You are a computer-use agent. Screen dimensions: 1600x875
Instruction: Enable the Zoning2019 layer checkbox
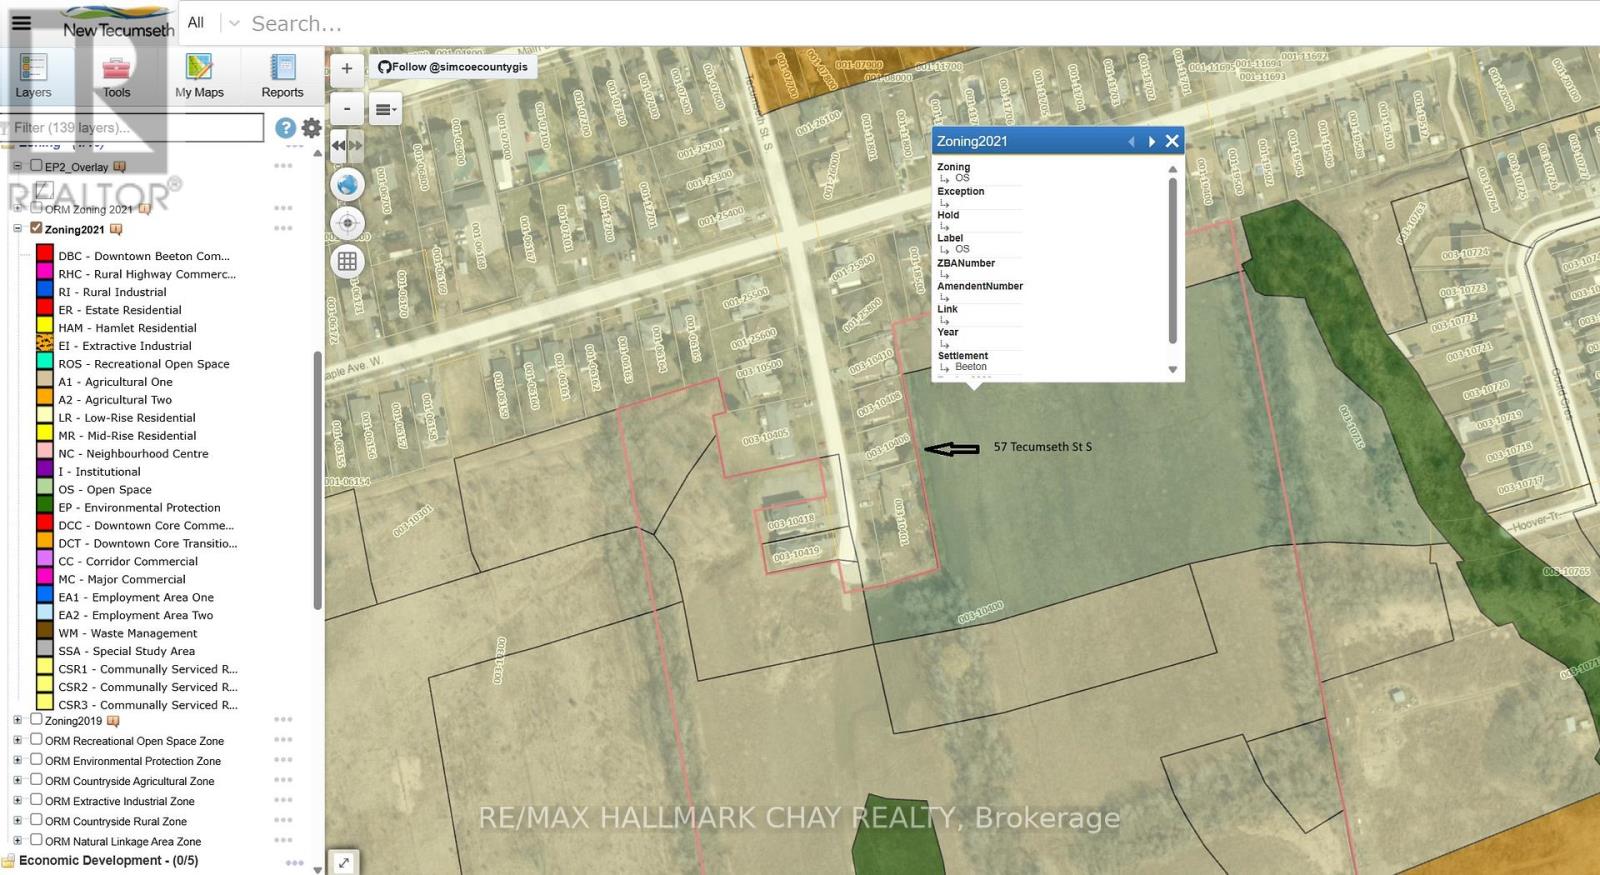[36, 719]
